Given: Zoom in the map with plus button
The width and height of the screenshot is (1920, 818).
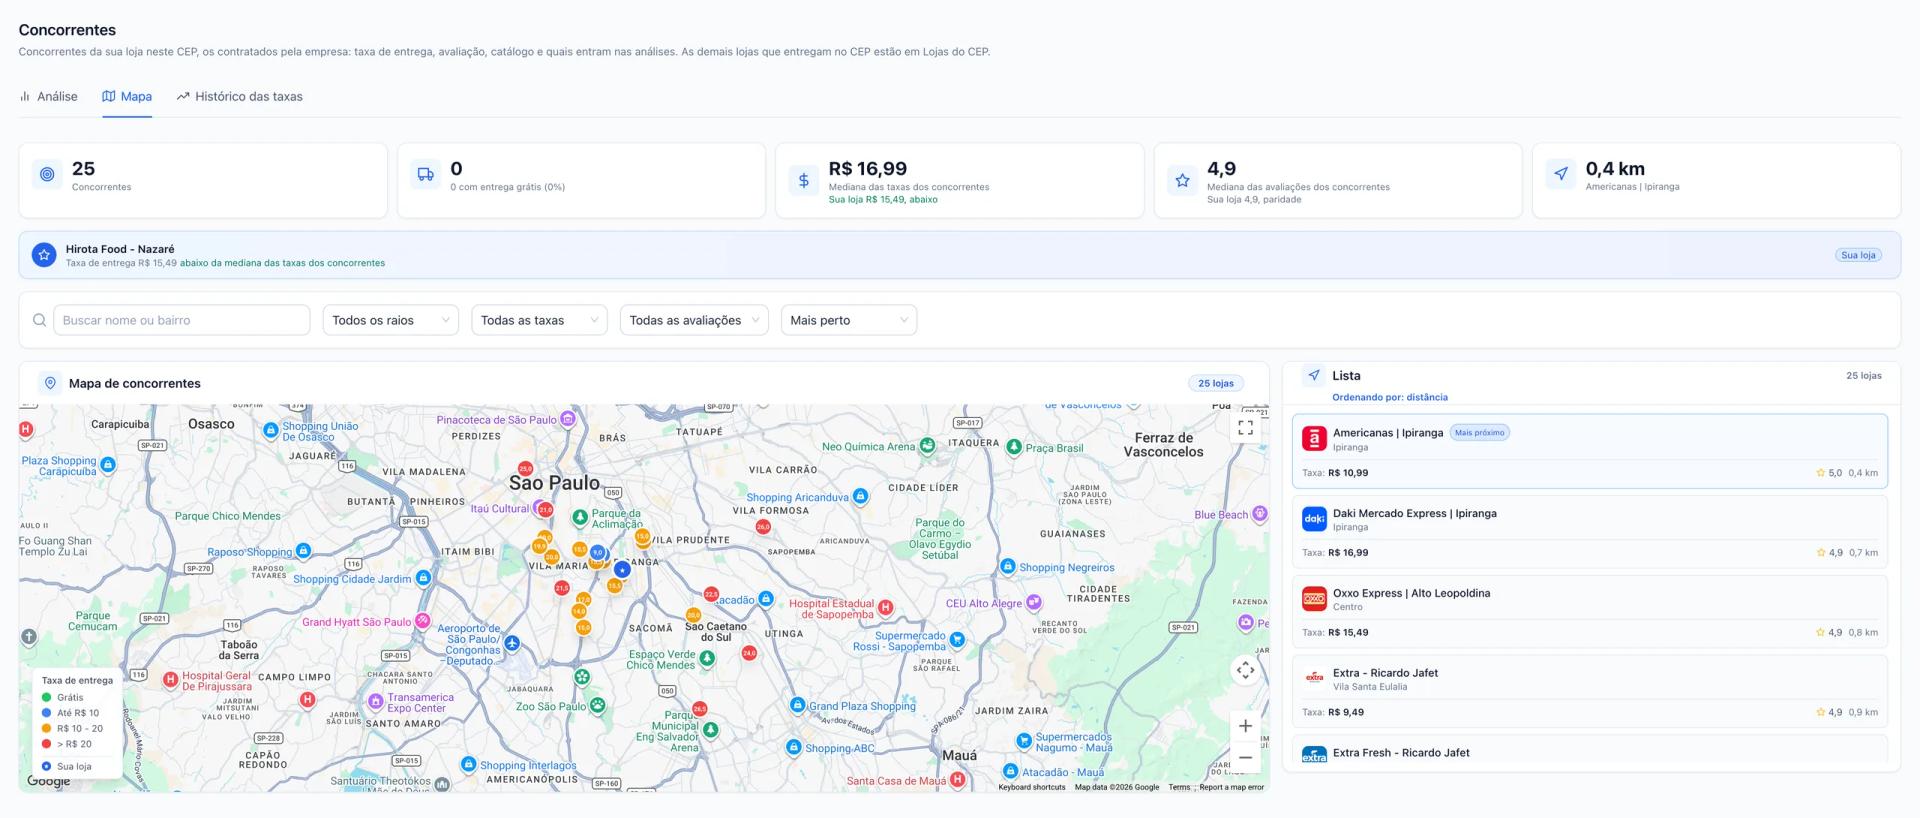Looking at the screenshot, I should tap(1245, 726).
